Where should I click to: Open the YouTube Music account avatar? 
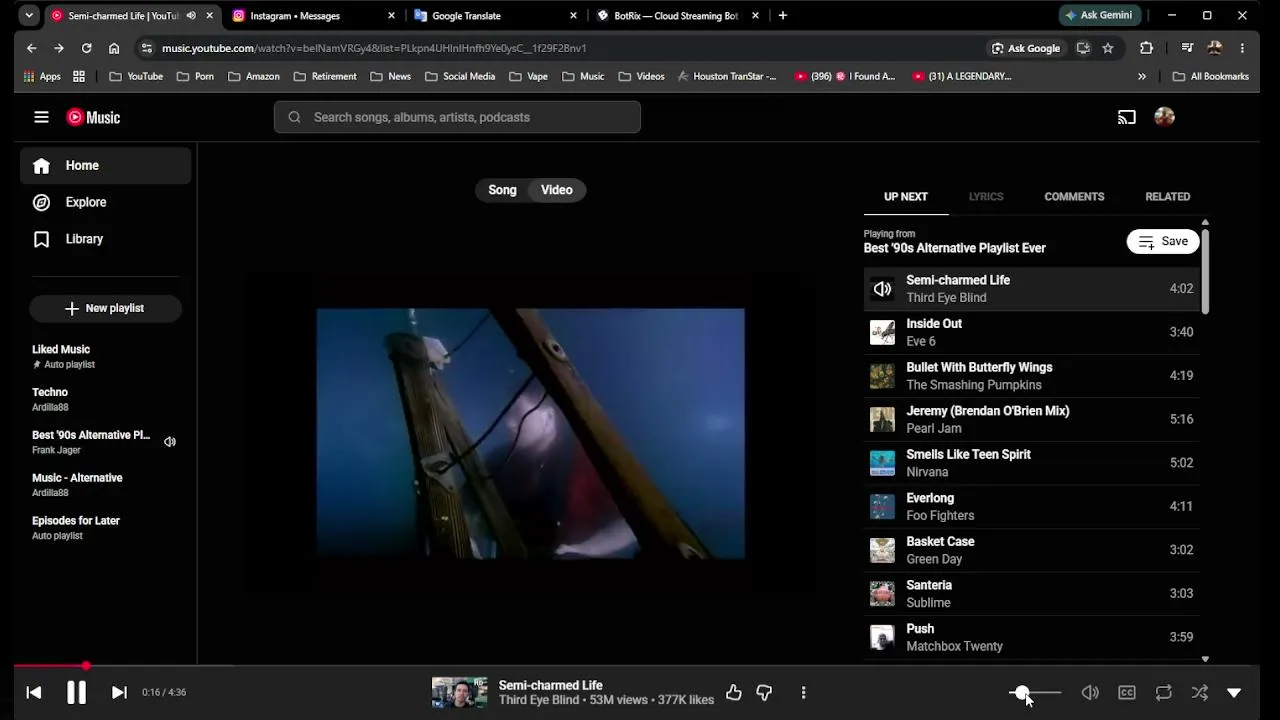point(1164,117)
